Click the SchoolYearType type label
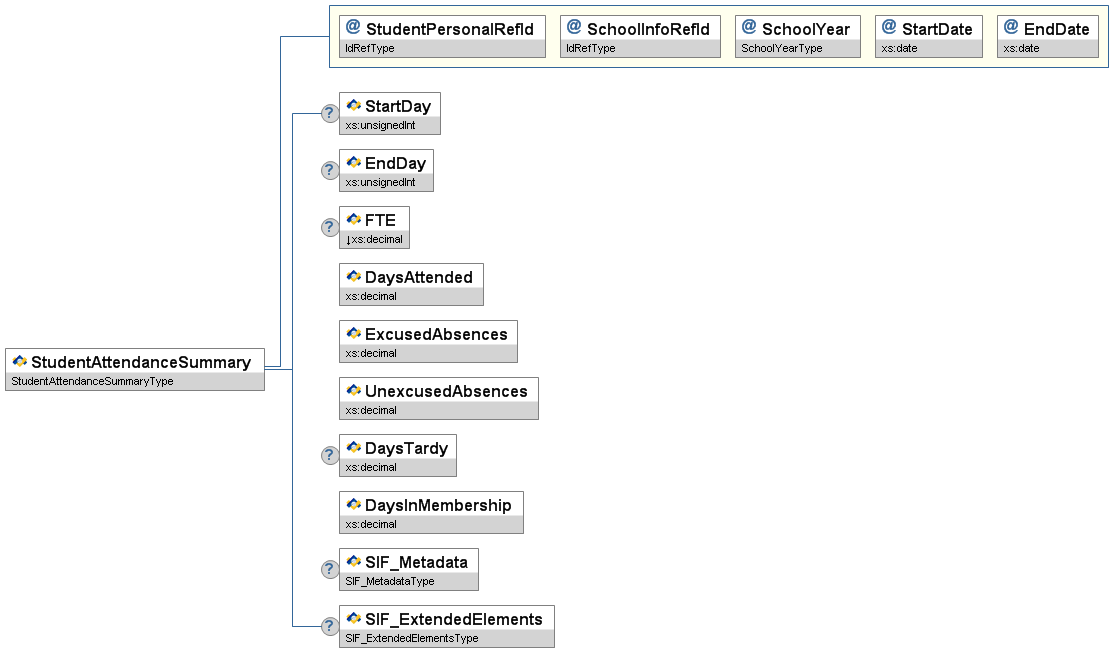The image size is (1113, 652). click(782, 48)
